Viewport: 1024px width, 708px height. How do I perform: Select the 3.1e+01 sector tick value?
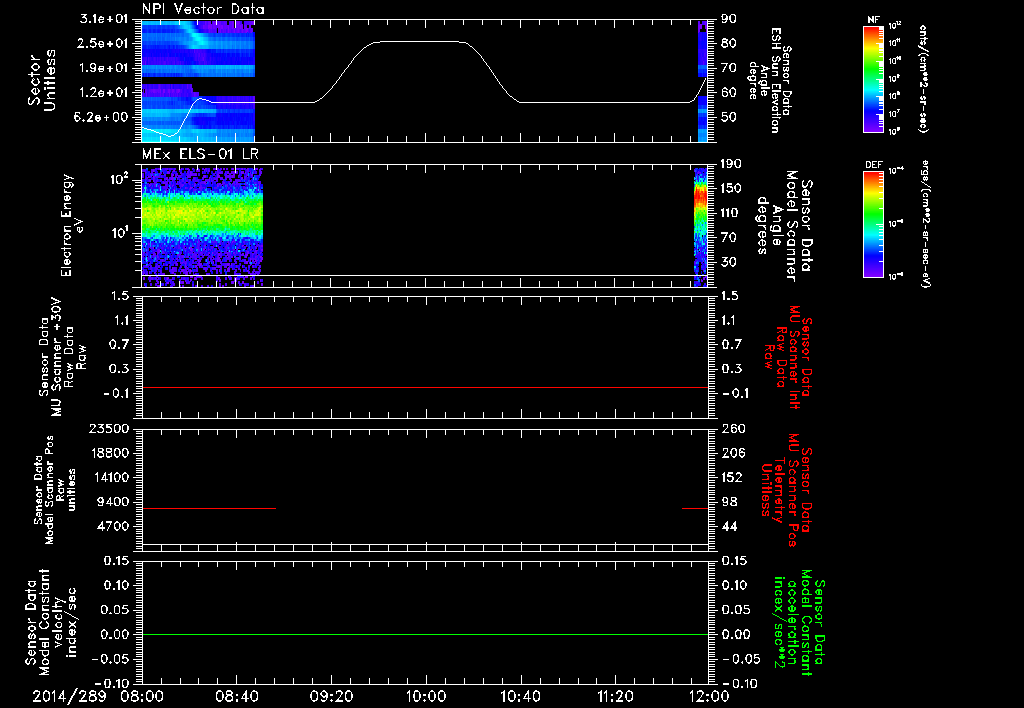[103, 19]
